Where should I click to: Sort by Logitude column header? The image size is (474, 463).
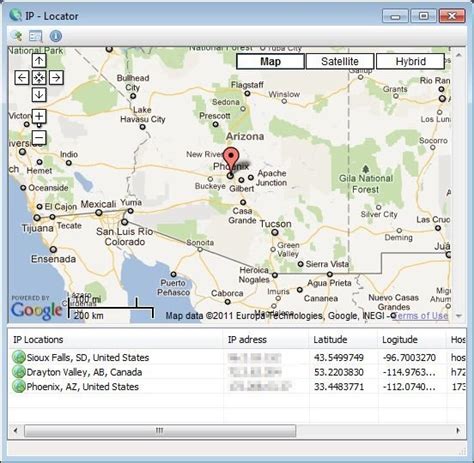(x=412, y=340)
